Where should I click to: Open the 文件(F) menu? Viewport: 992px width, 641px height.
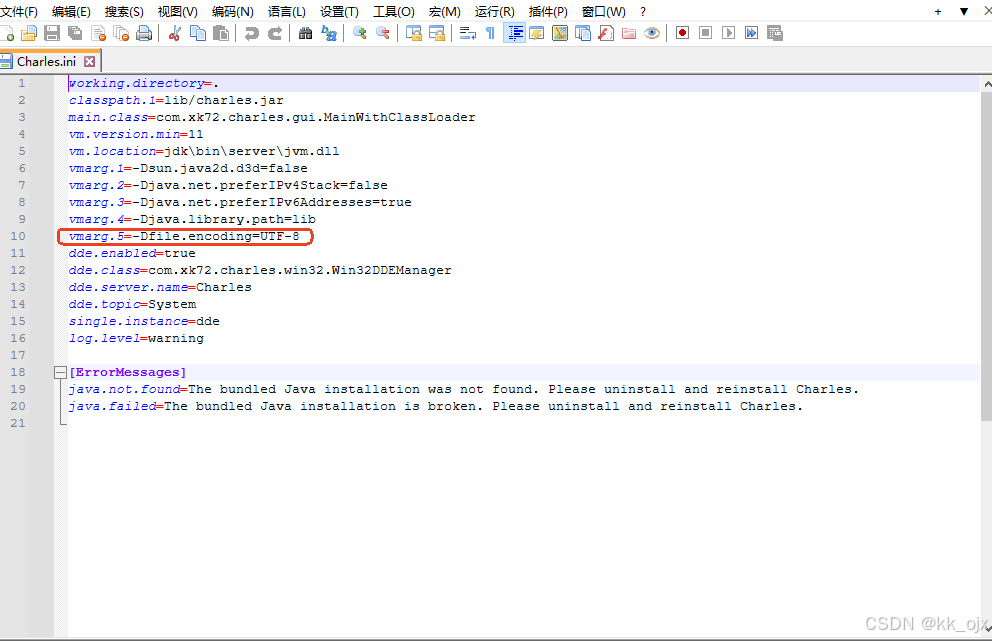coord(19,11)
